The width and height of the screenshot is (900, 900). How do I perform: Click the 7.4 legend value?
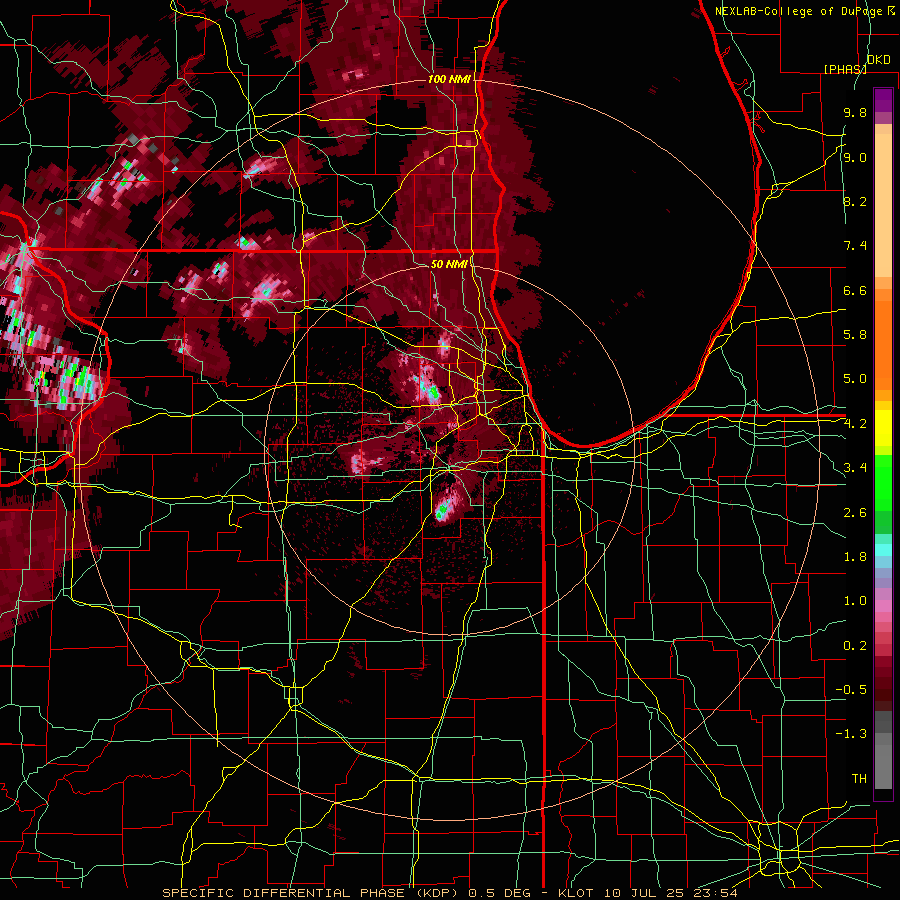pyautogui.click(x=855, y=246)
